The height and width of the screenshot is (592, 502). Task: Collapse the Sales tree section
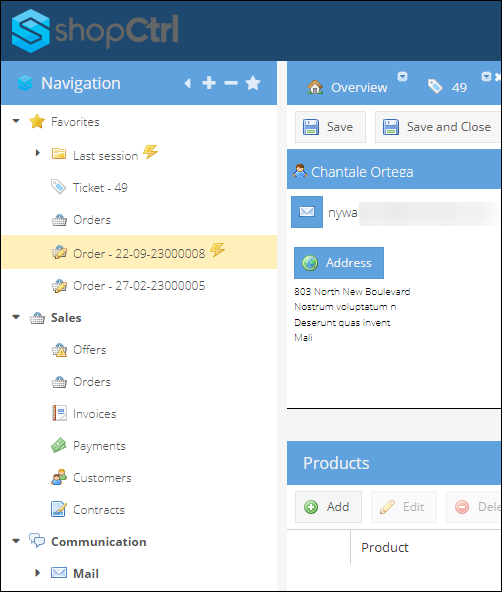coord(16,317)
